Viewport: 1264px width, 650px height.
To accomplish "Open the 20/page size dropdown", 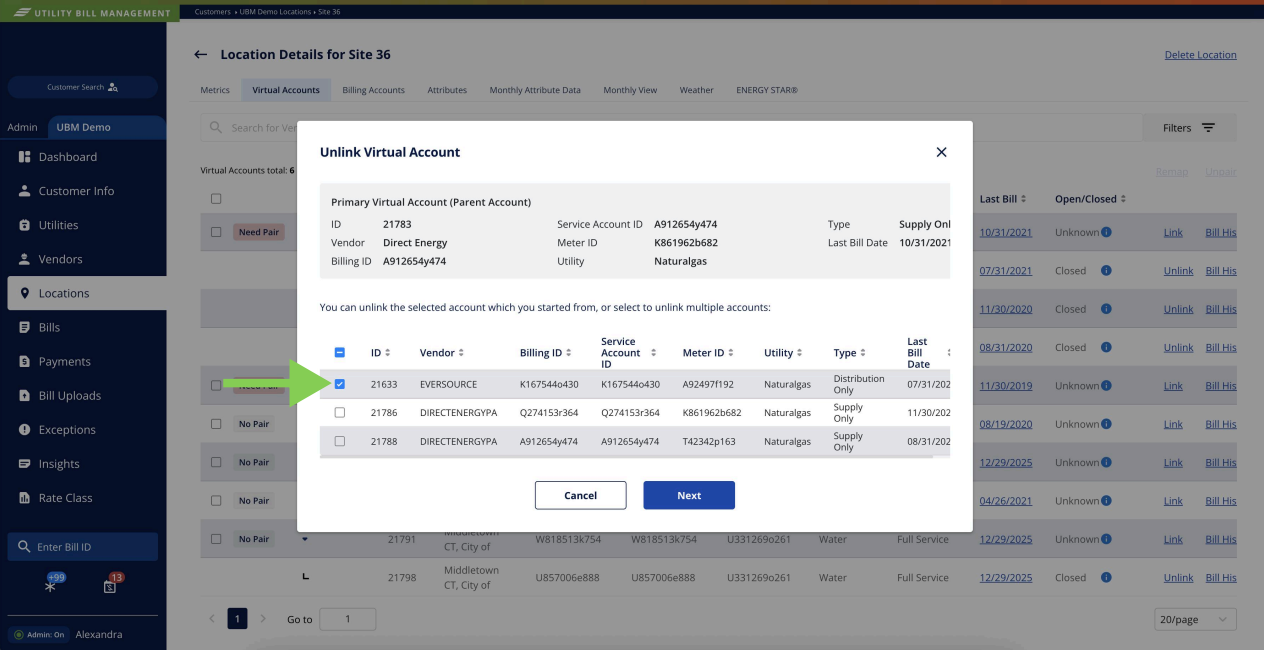I will (1195, 620).
